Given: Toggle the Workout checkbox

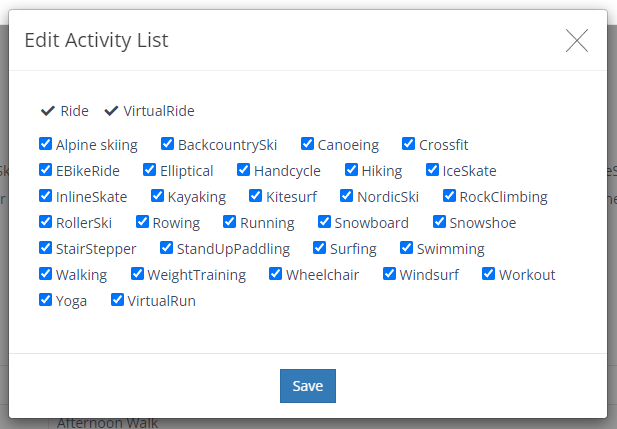Looking at the screenshot, I should point(488,274).
